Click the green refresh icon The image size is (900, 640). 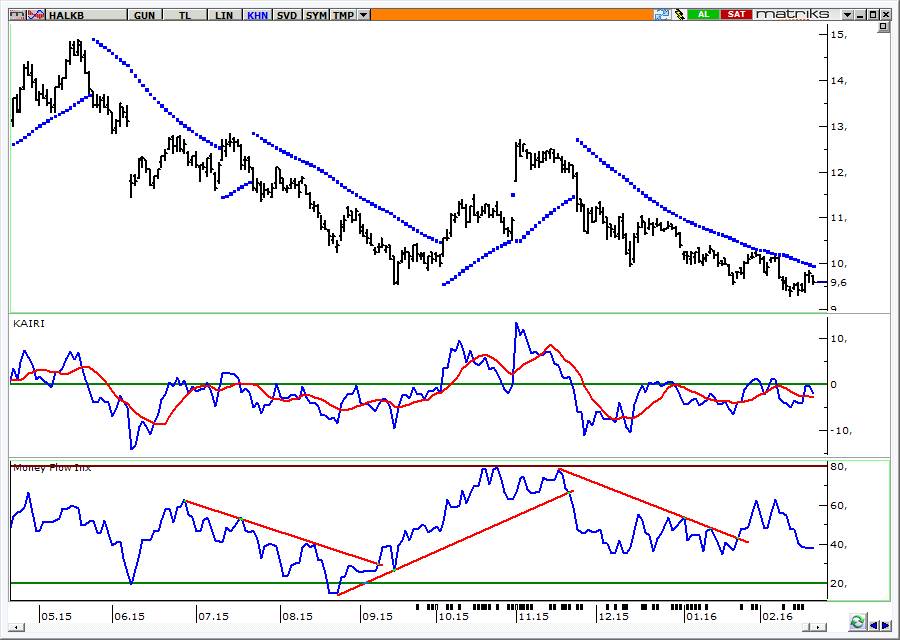tap(856, 622)
